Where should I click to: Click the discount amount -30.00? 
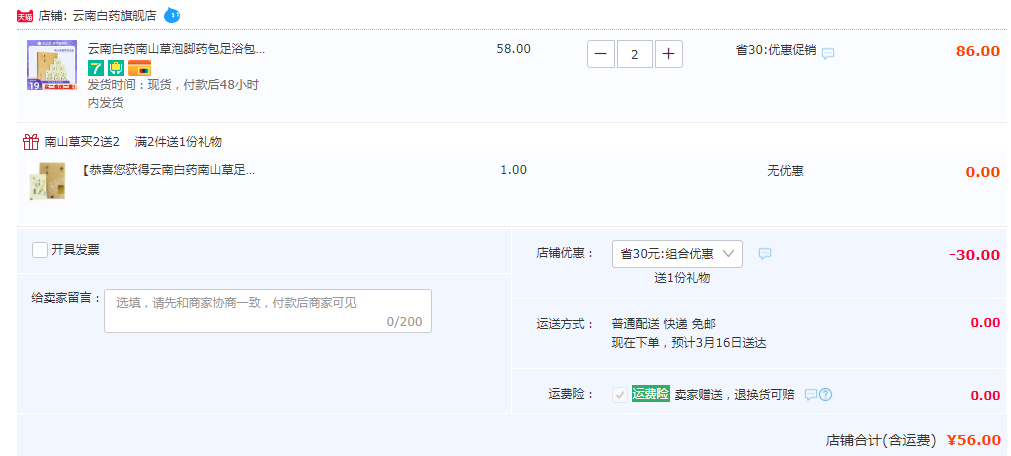[974, 255]
